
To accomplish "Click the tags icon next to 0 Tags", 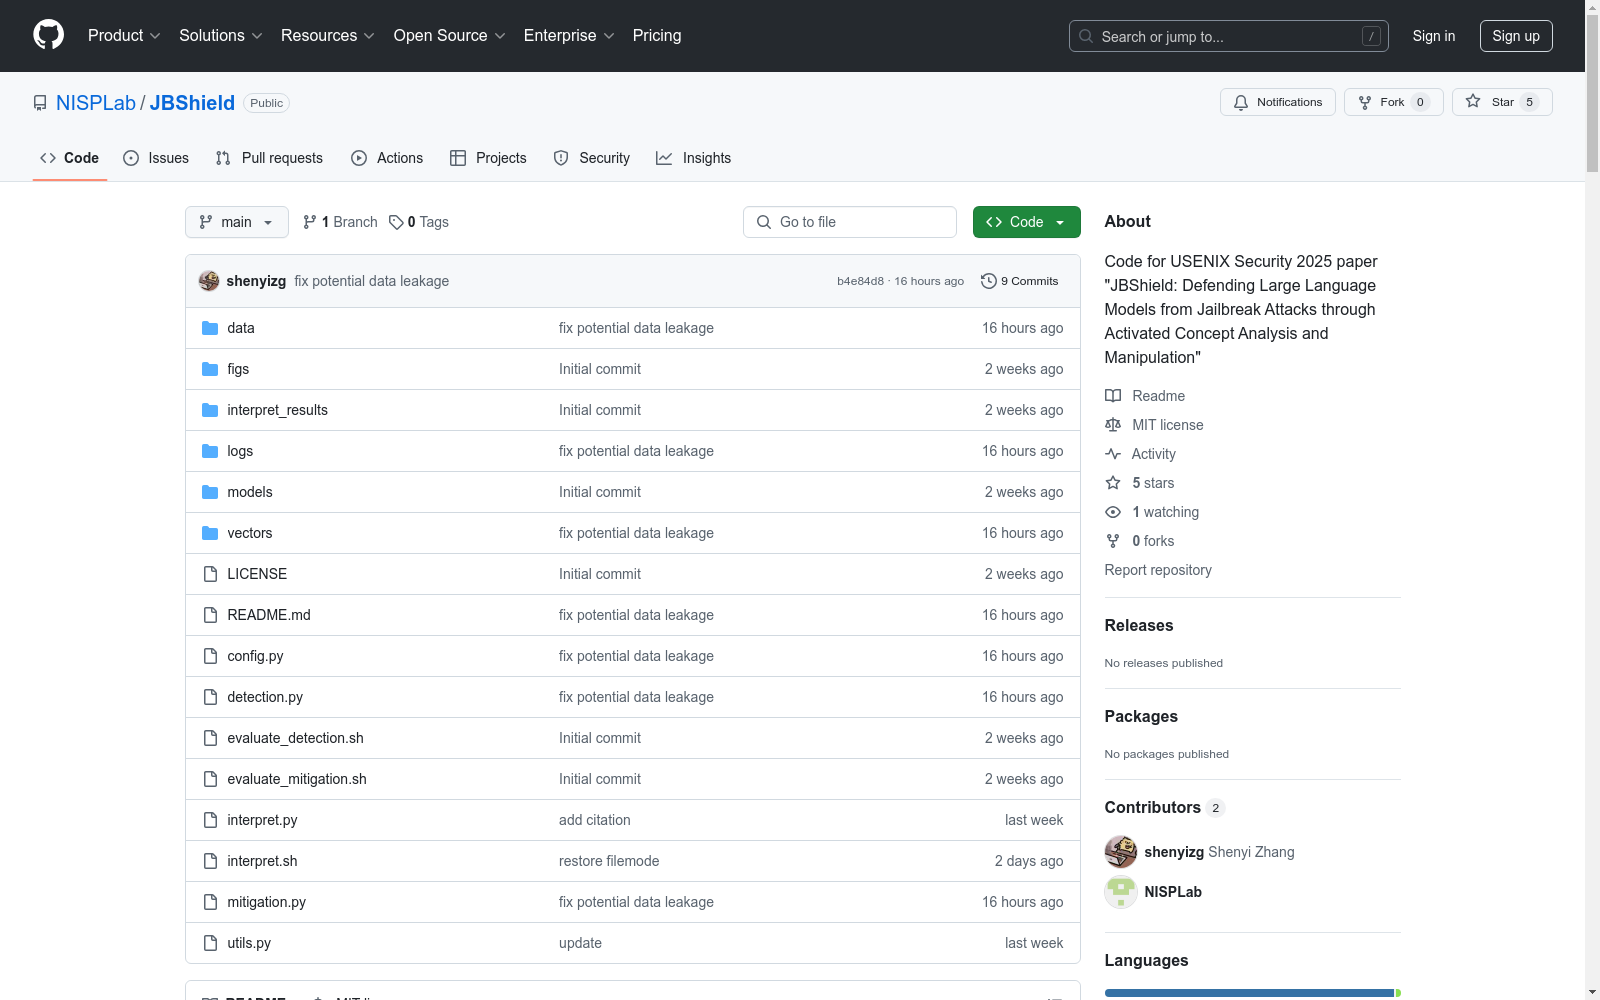I will tap(396, 222).
